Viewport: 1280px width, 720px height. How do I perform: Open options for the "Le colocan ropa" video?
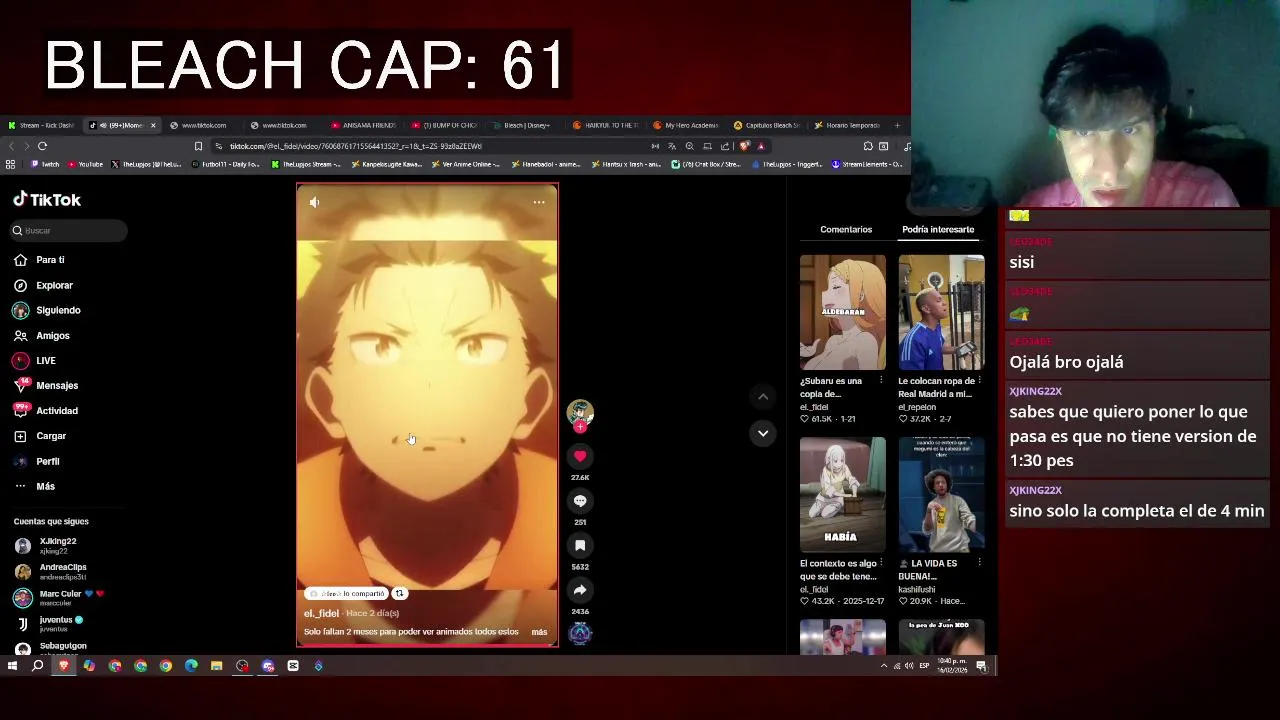[979, 381]
